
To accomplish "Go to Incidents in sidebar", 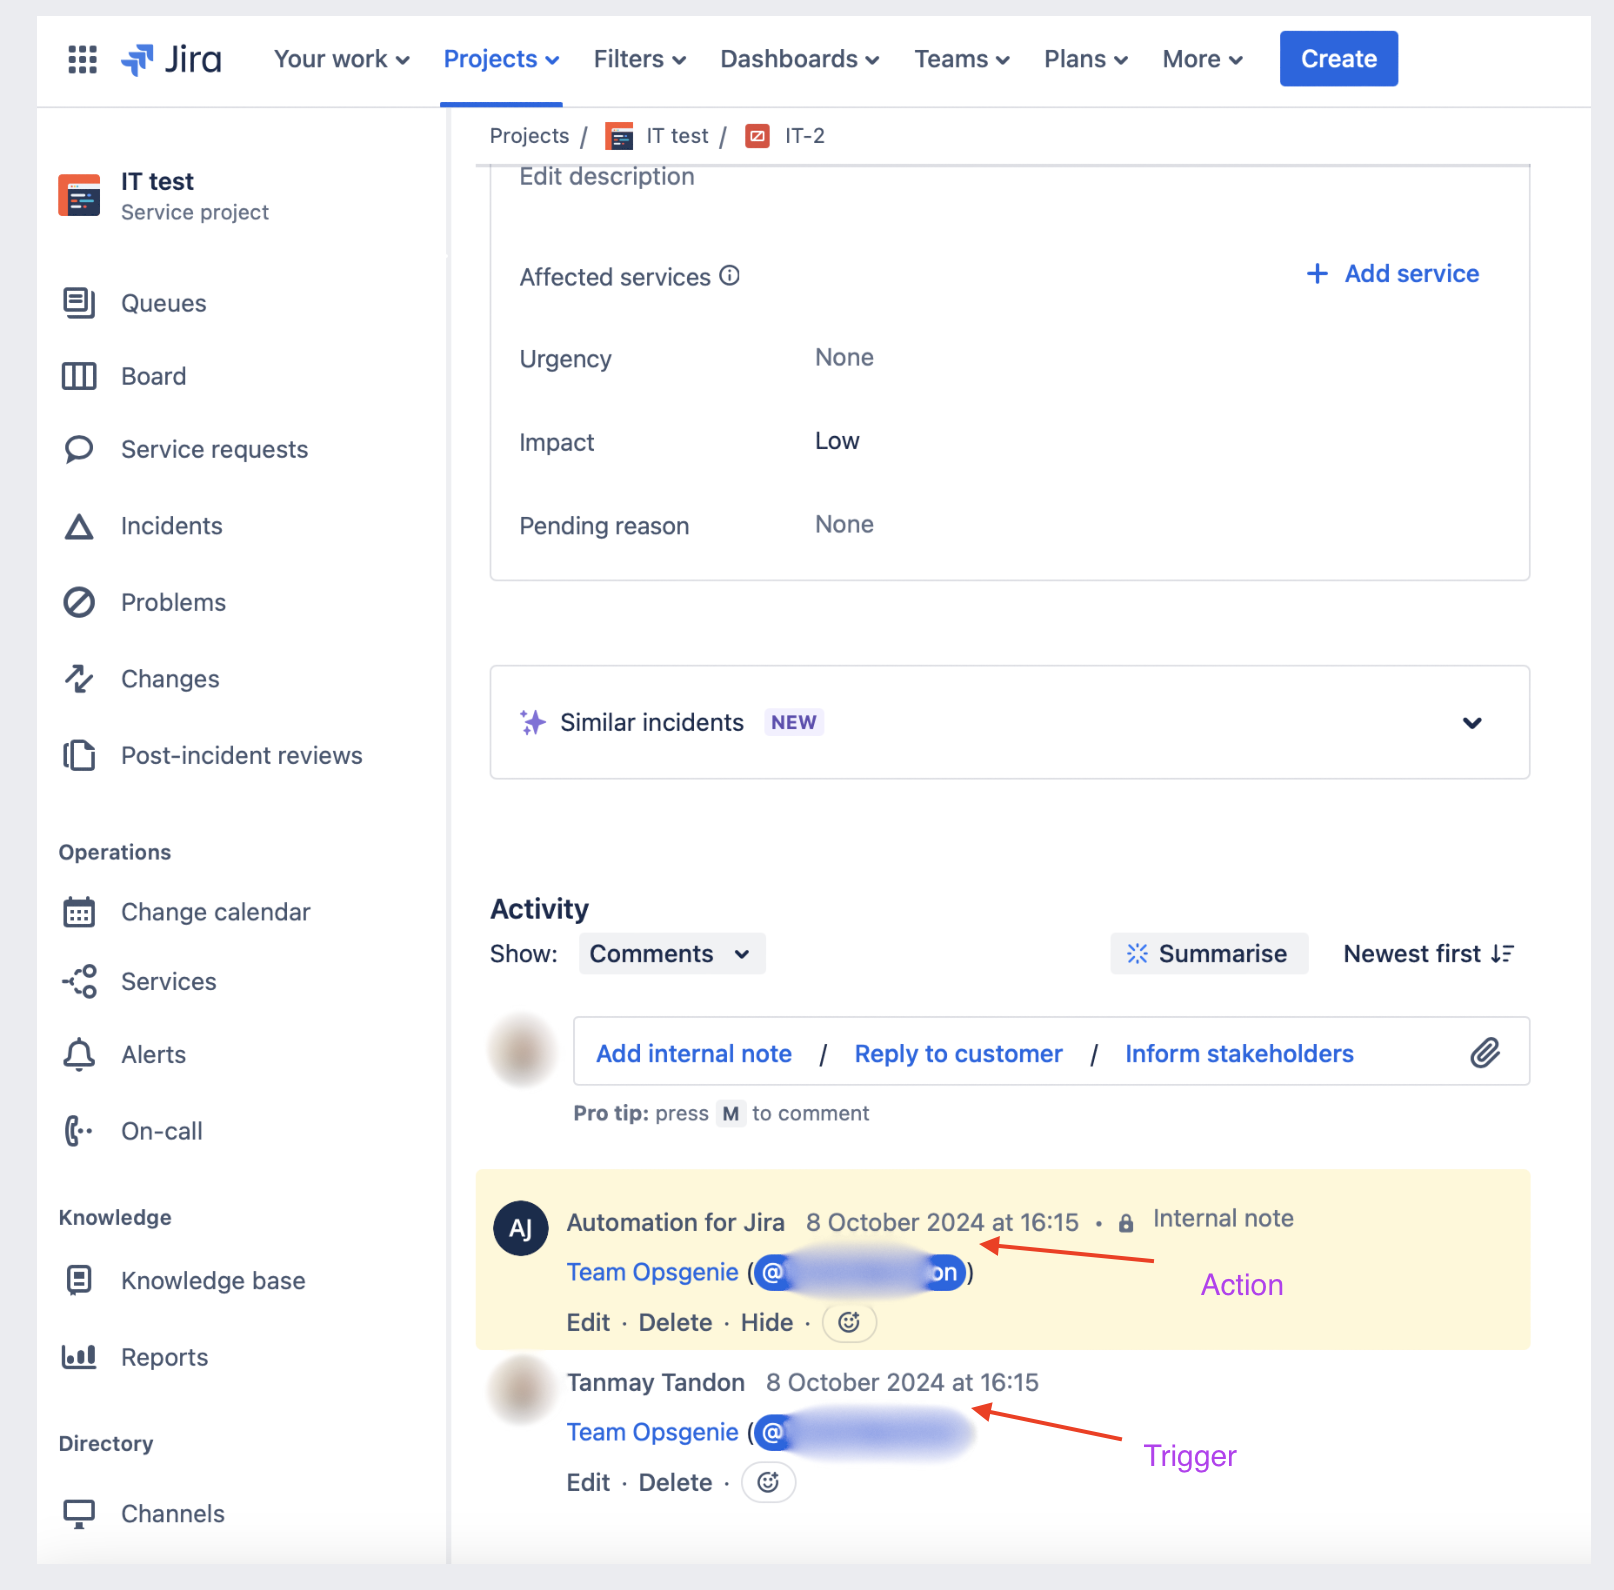I will 172,526.
